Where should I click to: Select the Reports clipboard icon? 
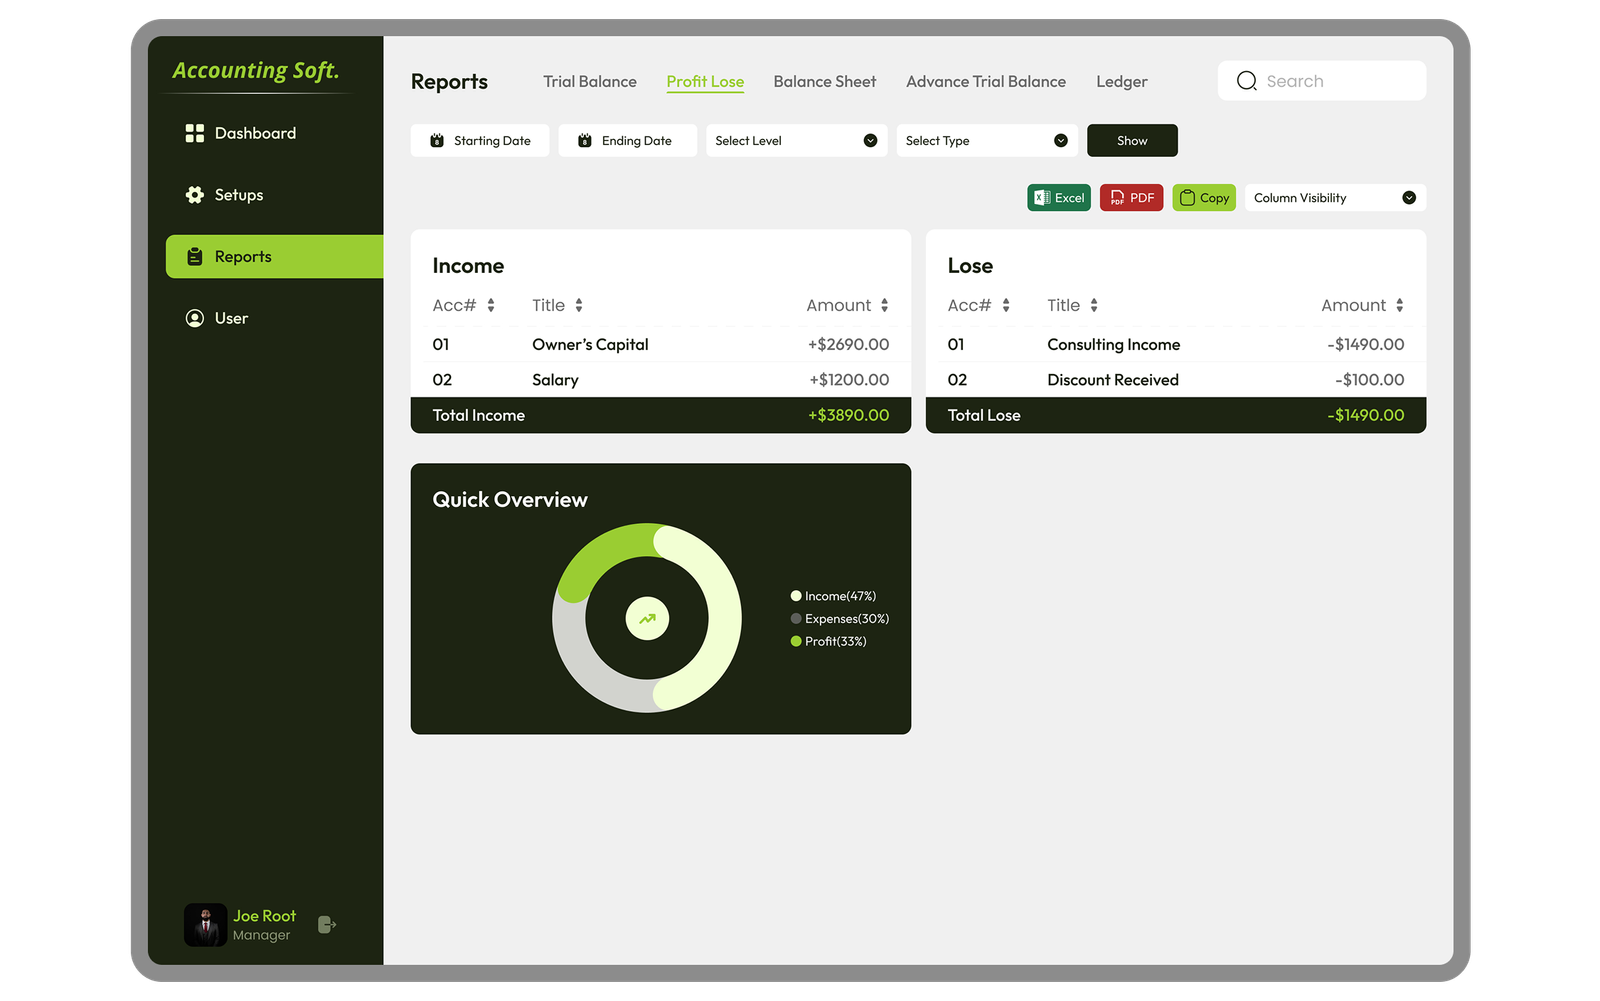[195, 256]
